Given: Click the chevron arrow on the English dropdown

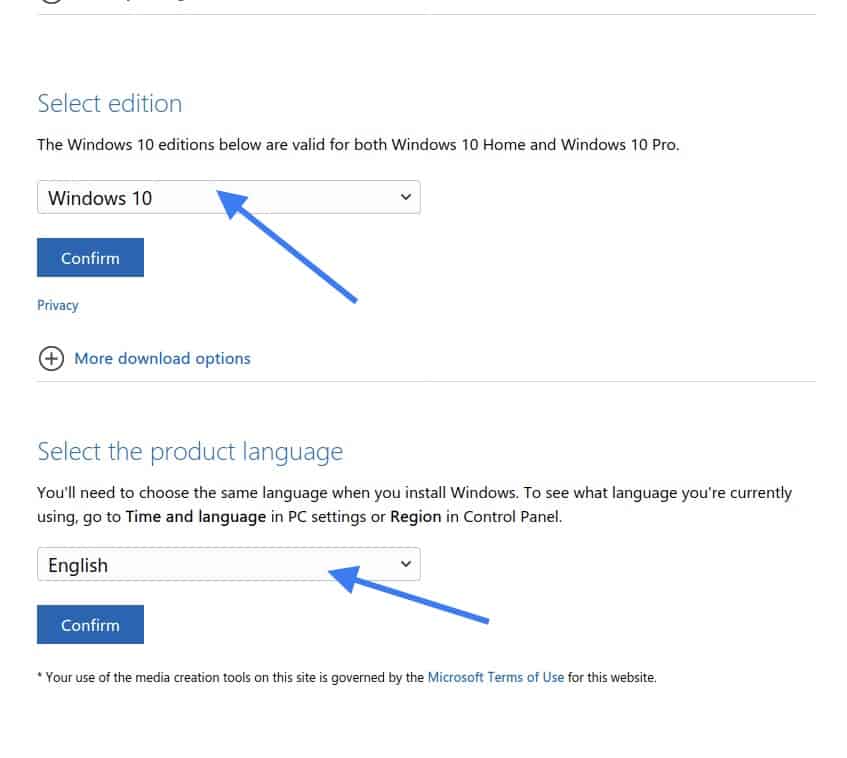Looking at the screenshot, I should click(x=406, y=564).
